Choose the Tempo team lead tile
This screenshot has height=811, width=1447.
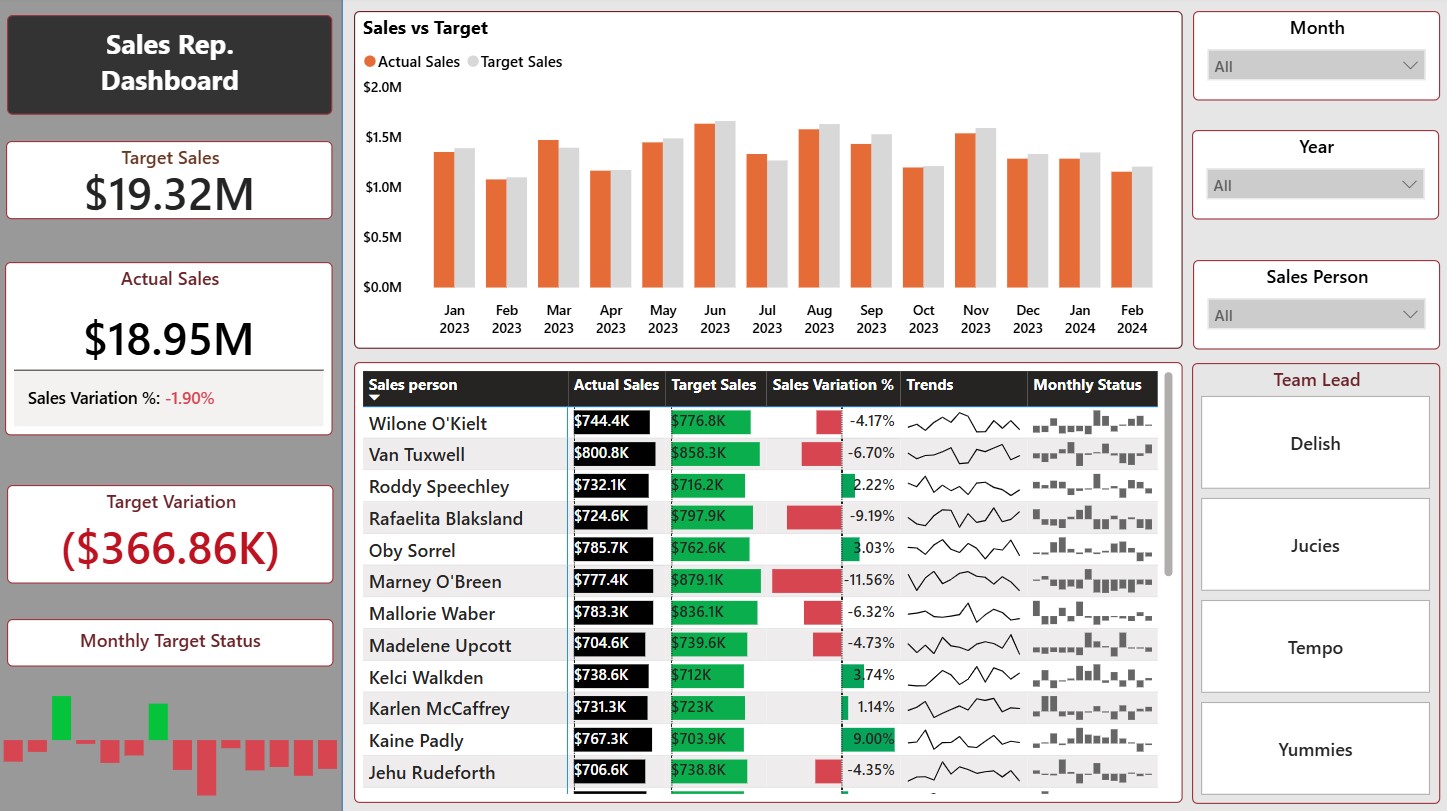click(1315, 647)
